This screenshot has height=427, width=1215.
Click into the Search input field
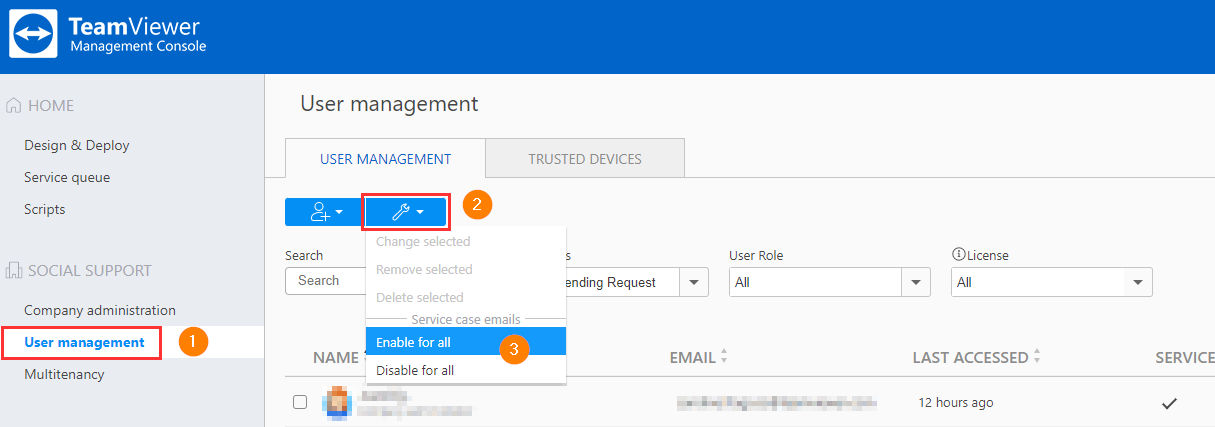coord(325,281)
